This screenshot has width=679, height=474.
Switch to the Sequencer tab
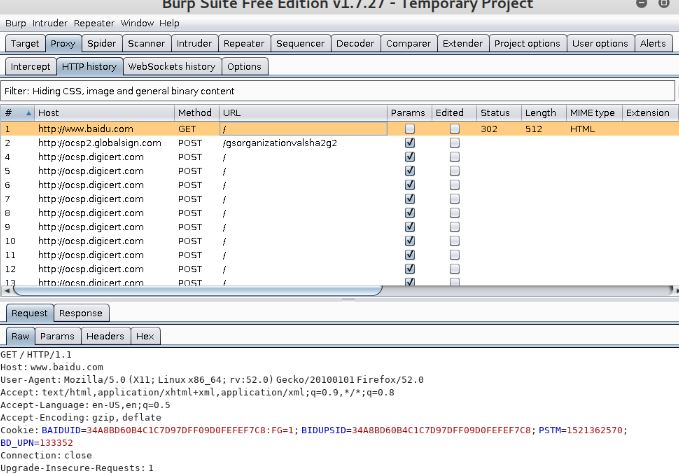click(x=300, y=44)
